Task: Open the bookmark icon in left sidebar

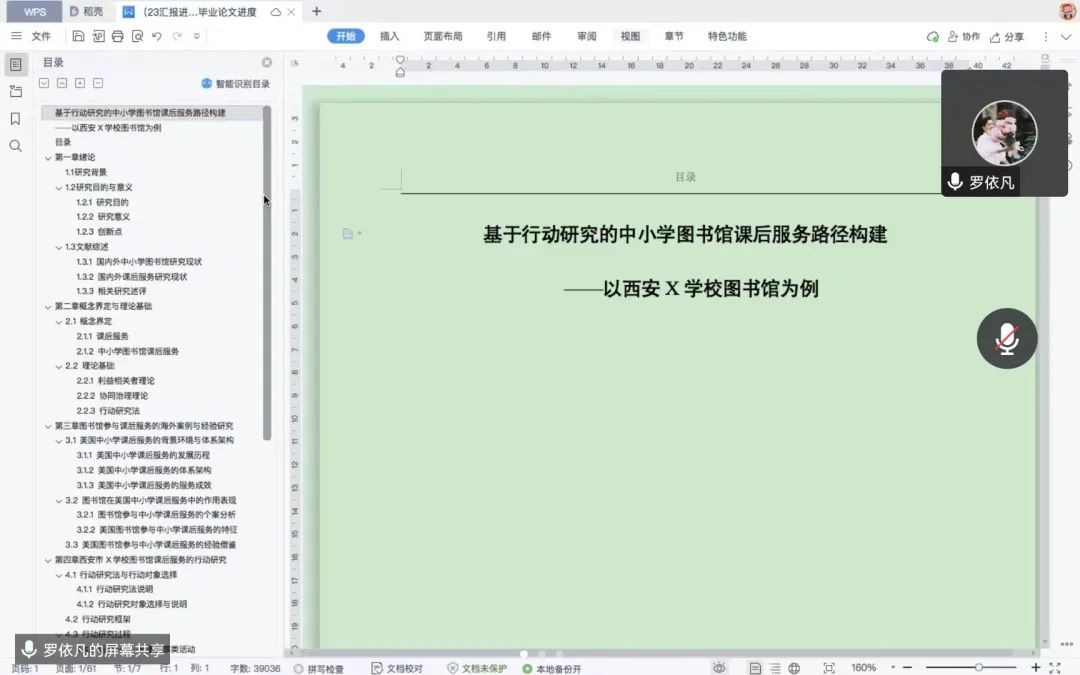Action: tap(15, 119)
